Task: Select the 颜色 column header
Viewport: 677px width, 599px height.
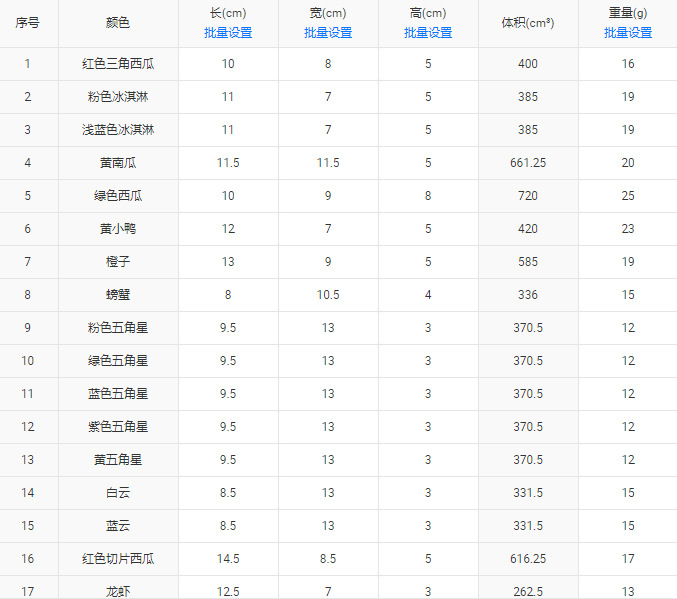Action: coord(118,22)
